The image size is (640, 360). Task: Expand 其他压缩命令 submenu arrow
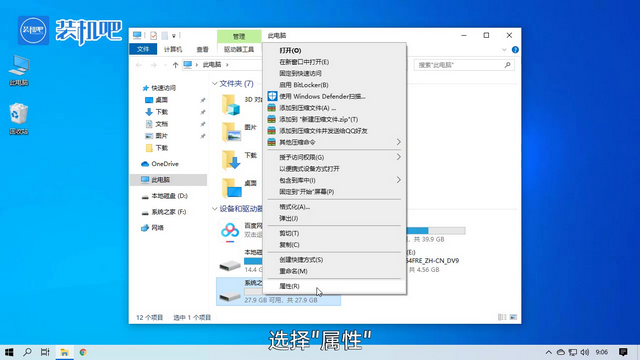point(398,142)
